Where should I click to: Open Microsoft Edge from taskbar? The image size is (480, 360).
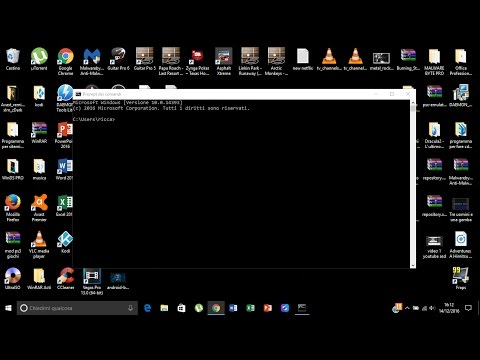click(147, 308)
